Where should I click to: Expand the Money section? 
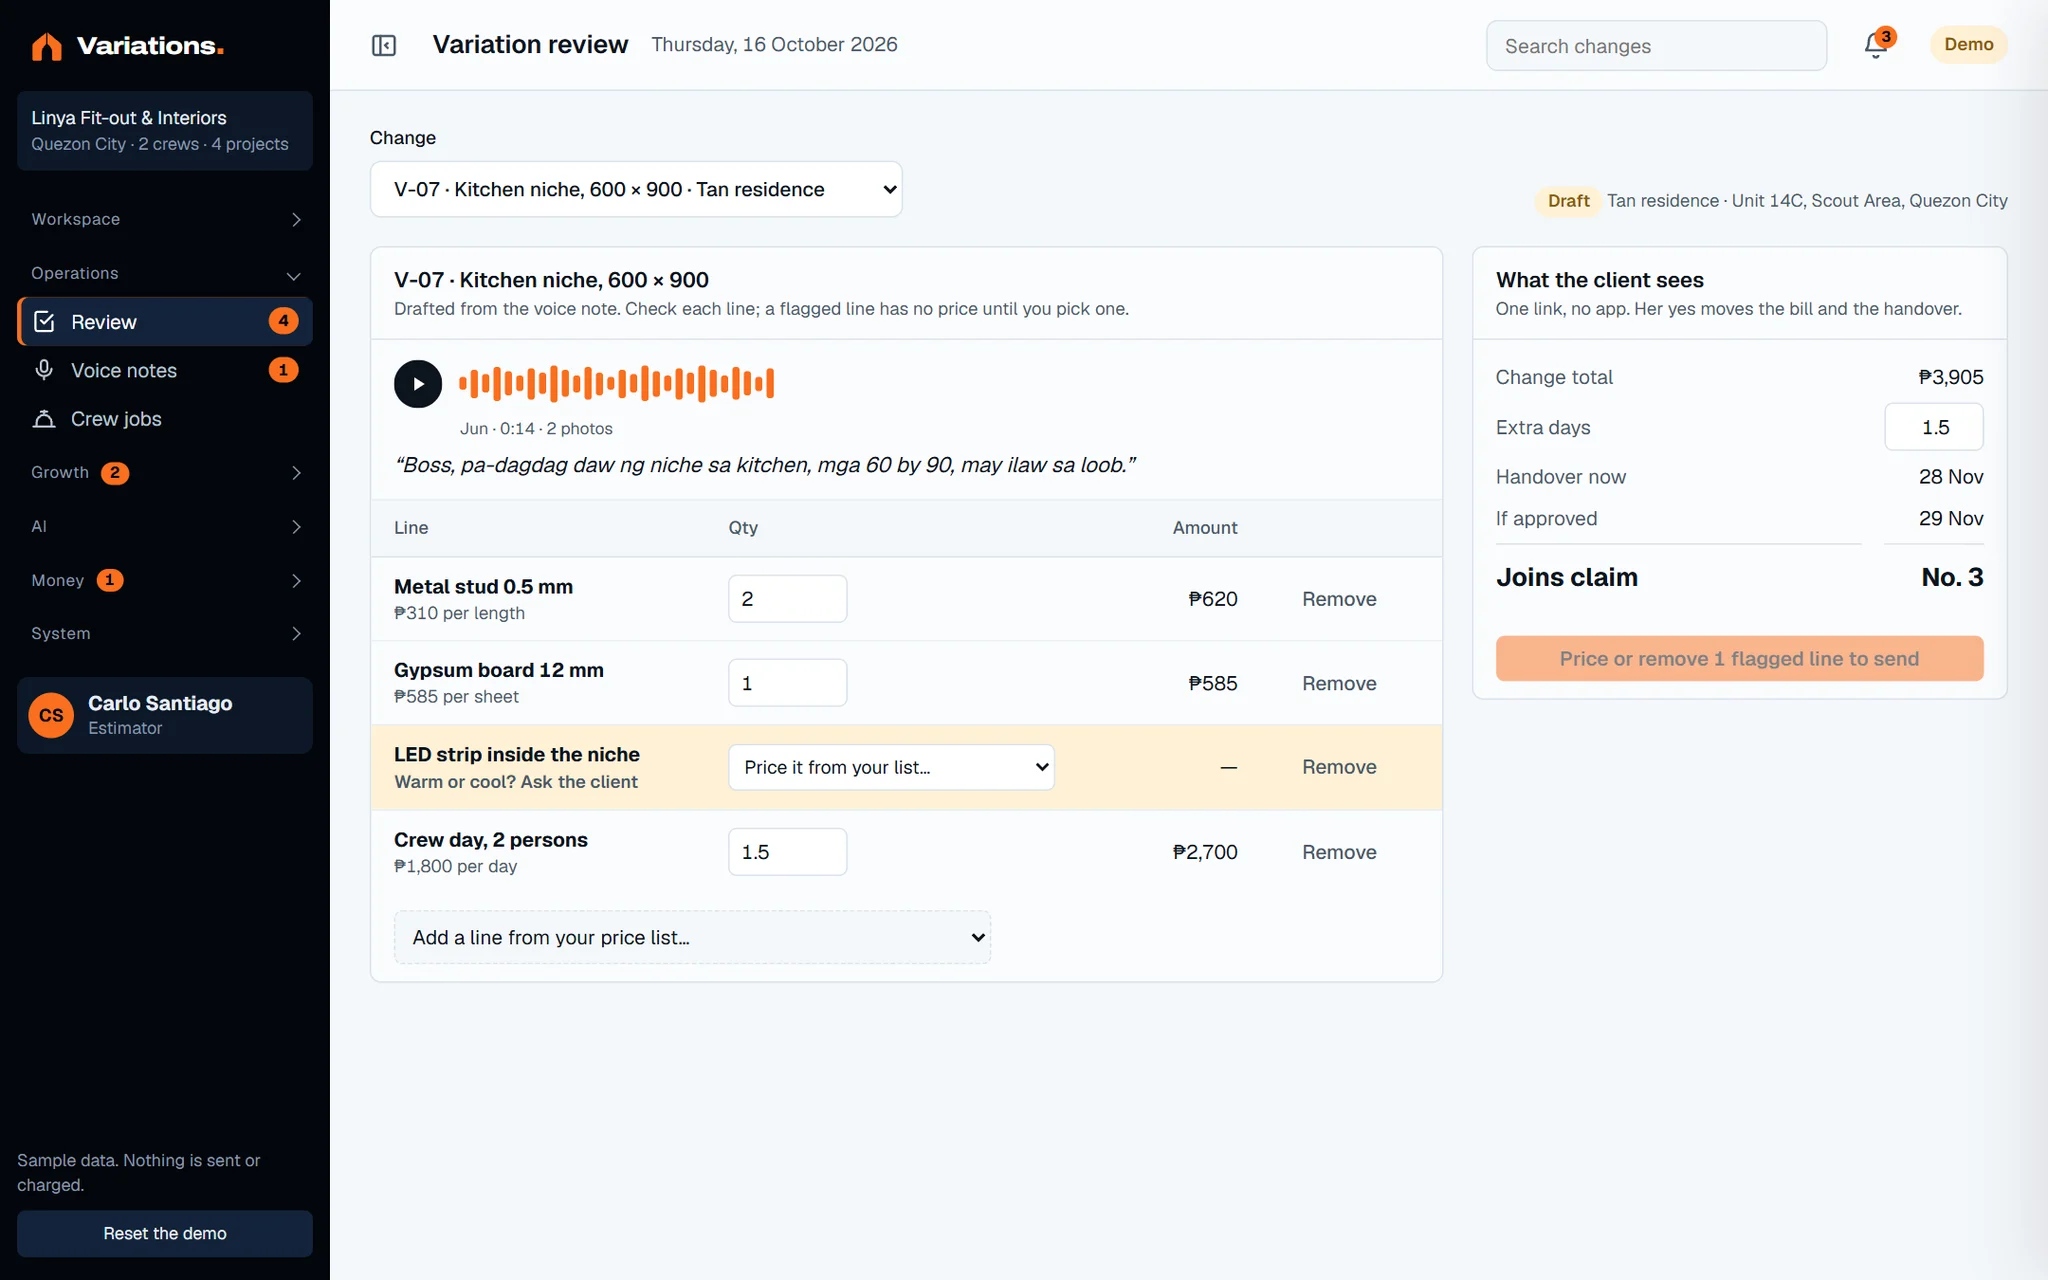point(165,580)
